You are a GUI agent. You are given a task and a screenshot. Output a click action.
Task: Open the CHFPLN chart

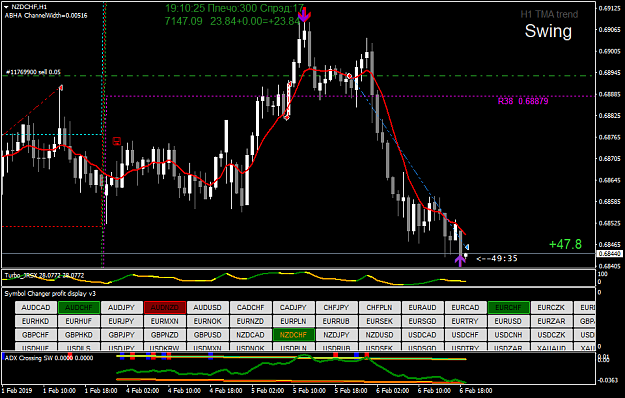pyautogui.click(x=379, y=308)
